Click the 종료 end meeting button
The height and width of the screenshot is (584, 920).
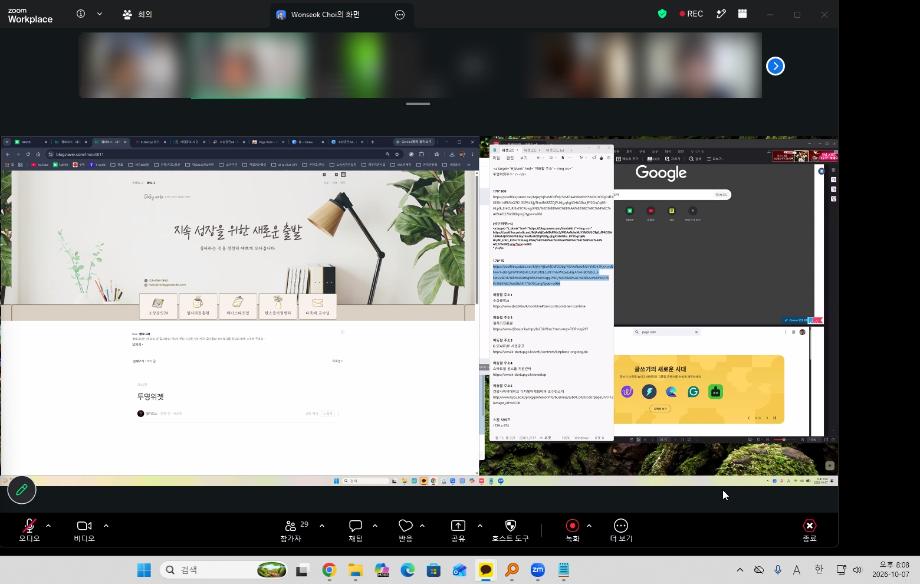(x=810, y=530)
